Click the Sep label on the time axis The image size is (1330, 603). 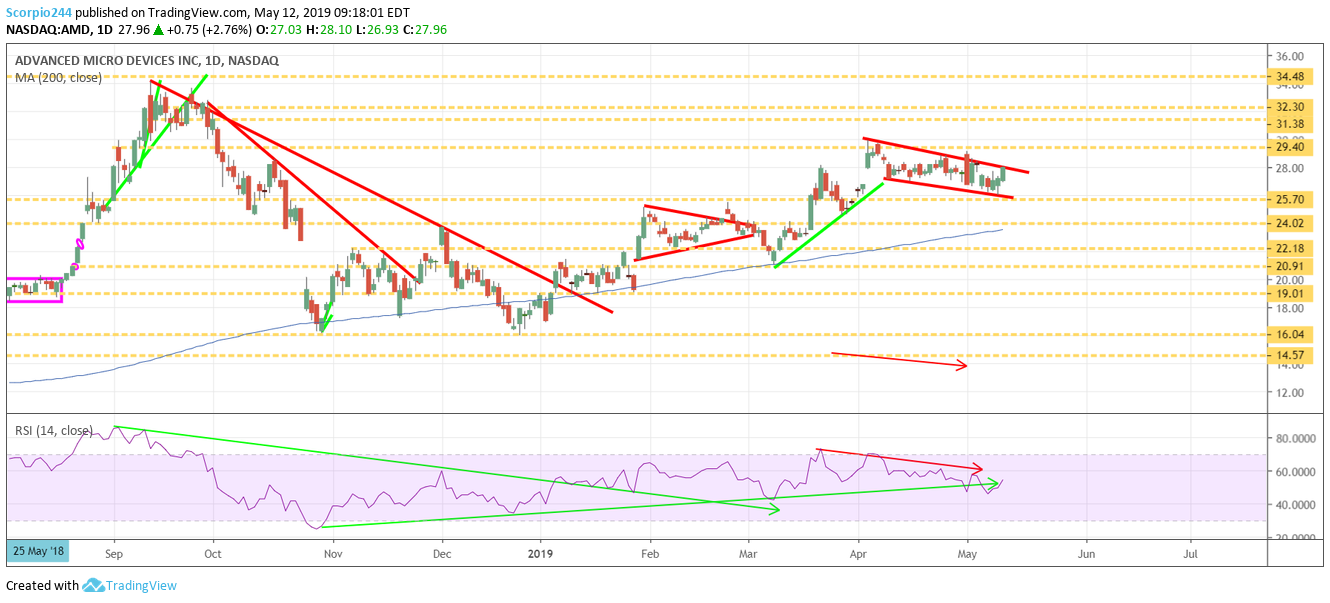[x=113, y=552]
